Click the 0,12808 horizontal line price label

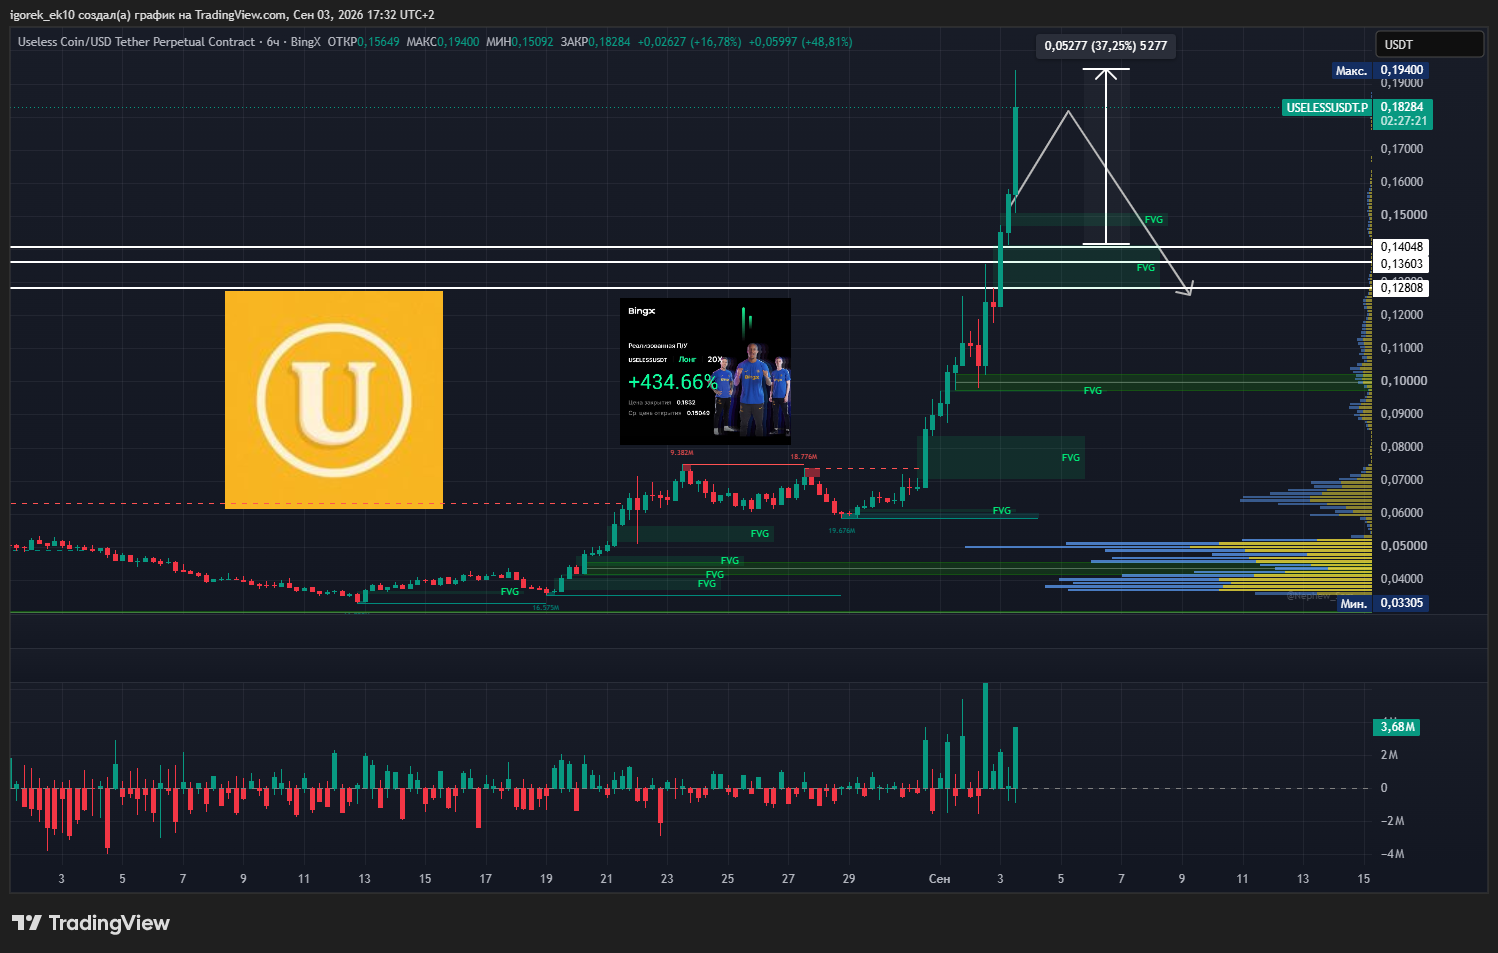(x=1402, y=288)
